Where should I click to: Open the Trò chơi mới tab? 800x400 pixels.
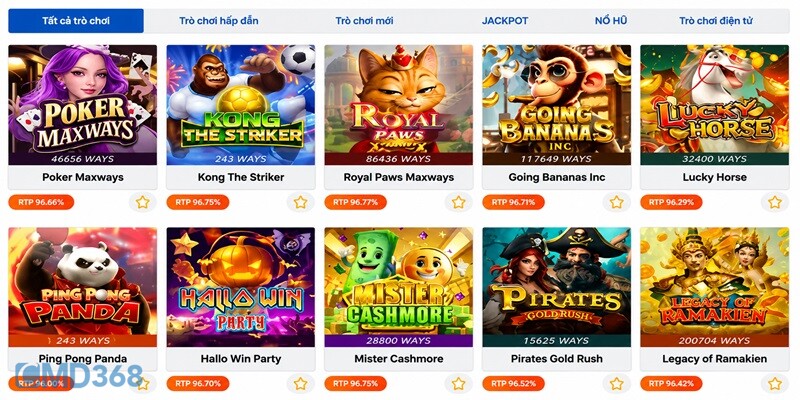[364, 21]
